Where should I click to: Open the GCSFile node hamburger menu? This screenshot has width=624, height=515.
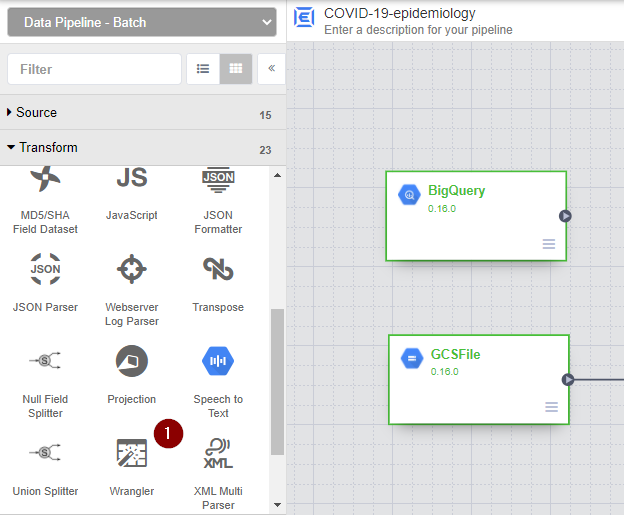pyautogui.click(x=552, y=407)
